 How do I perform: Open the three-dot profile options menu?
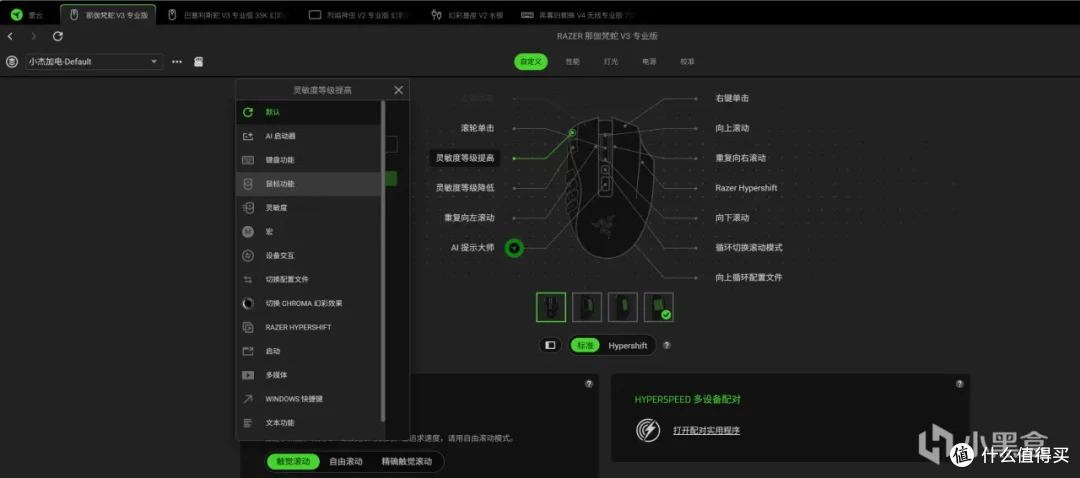point(177,61)
